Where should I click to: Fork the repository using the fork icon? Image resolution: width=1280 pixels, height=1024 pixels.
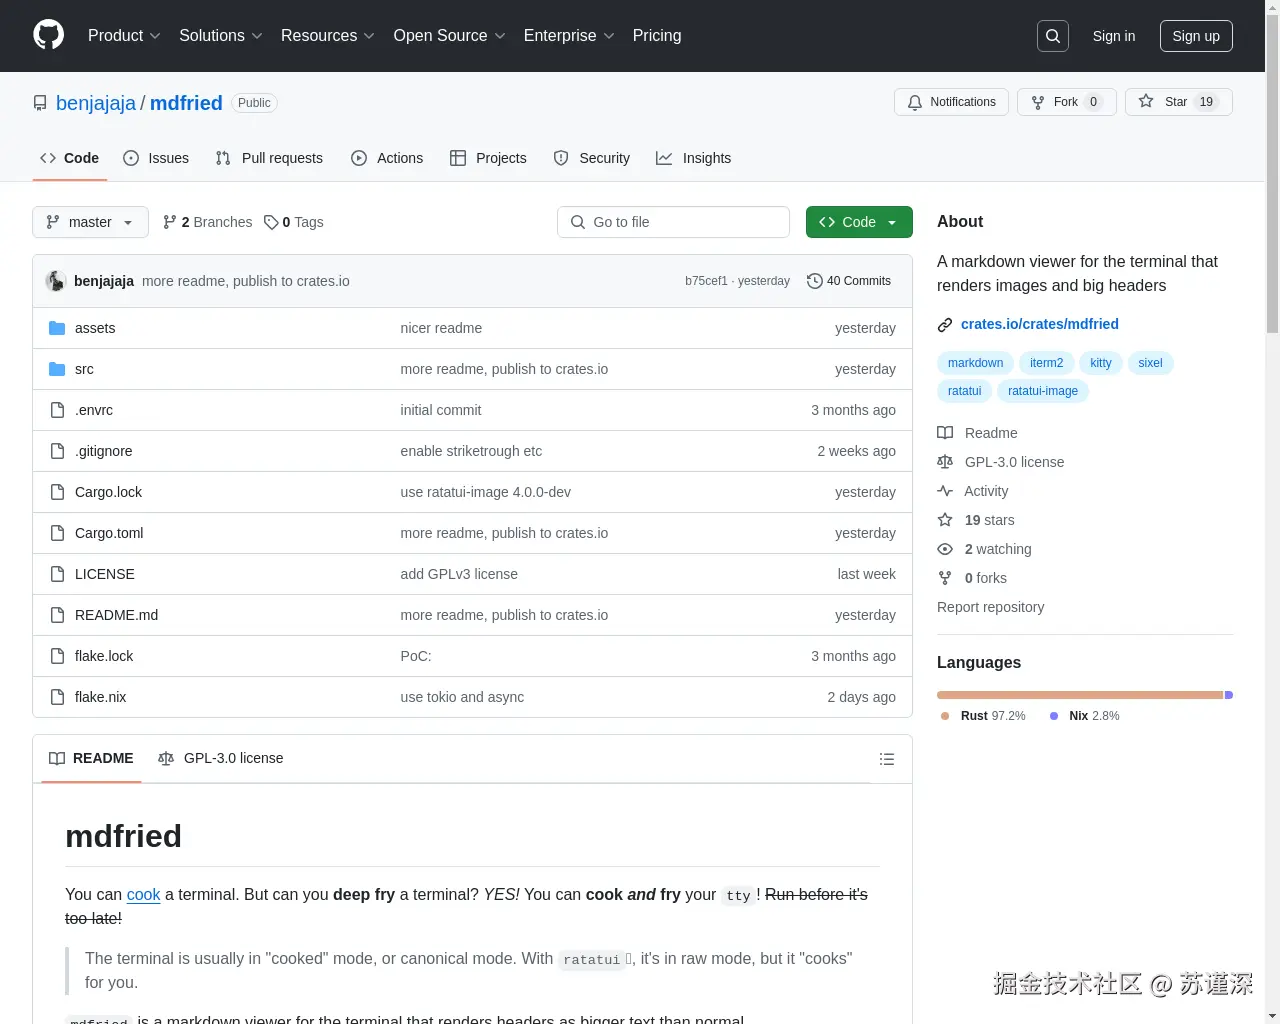[x=1039, y=101]
